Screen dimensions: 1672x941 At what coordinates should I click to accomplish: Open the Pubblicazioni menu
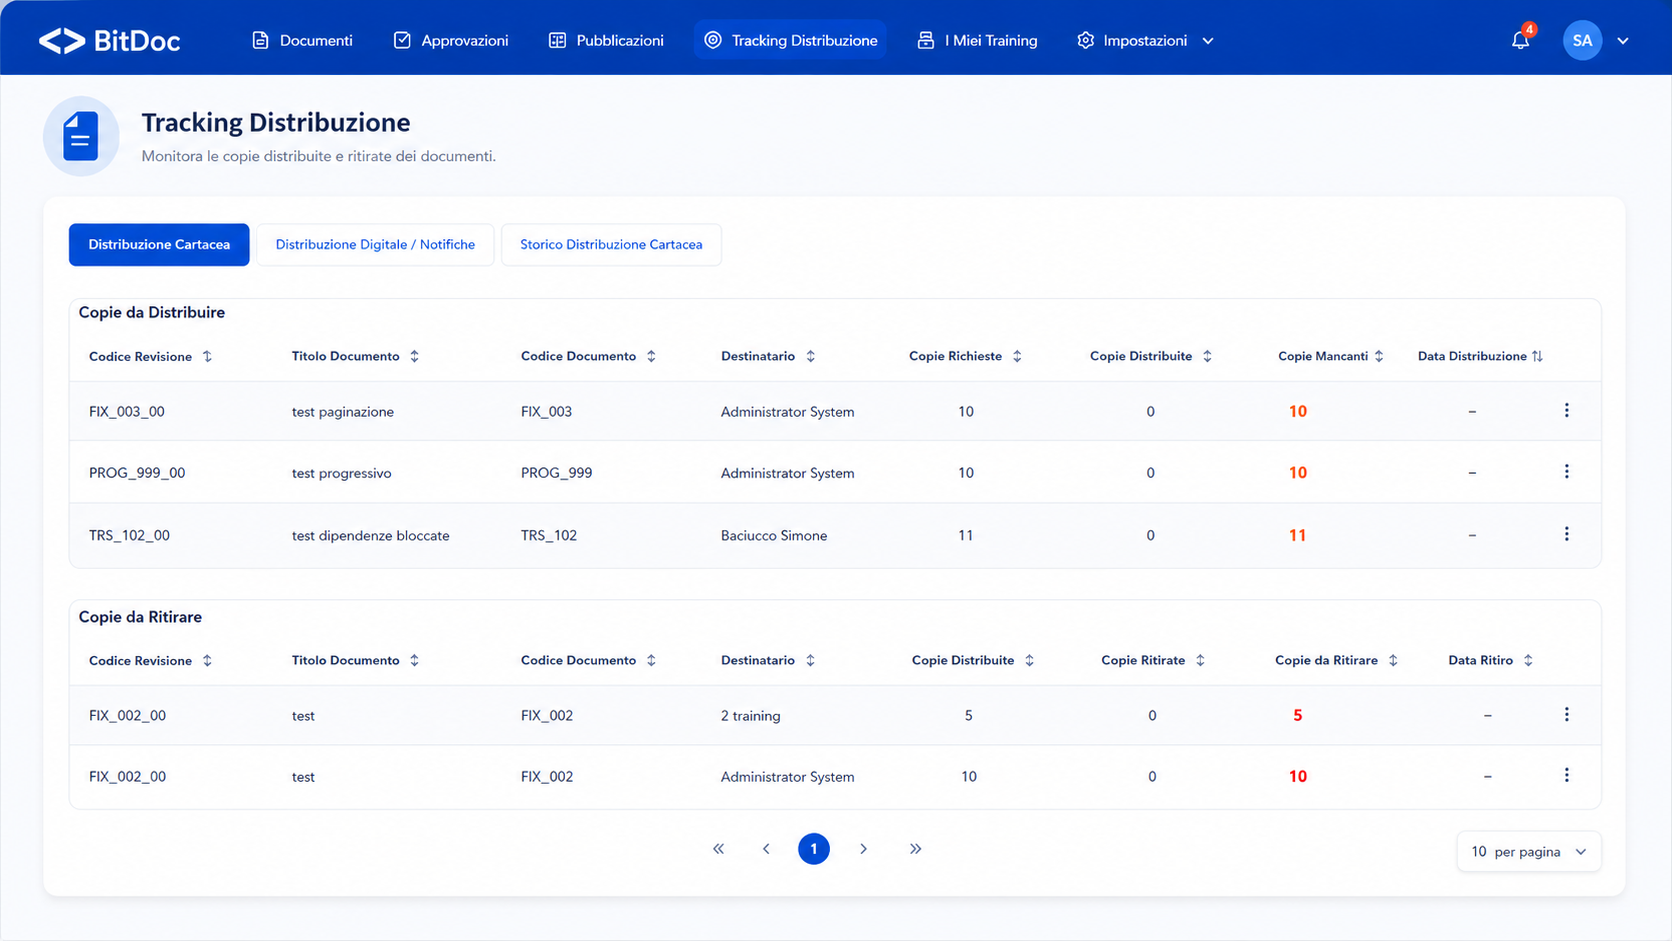606,41
